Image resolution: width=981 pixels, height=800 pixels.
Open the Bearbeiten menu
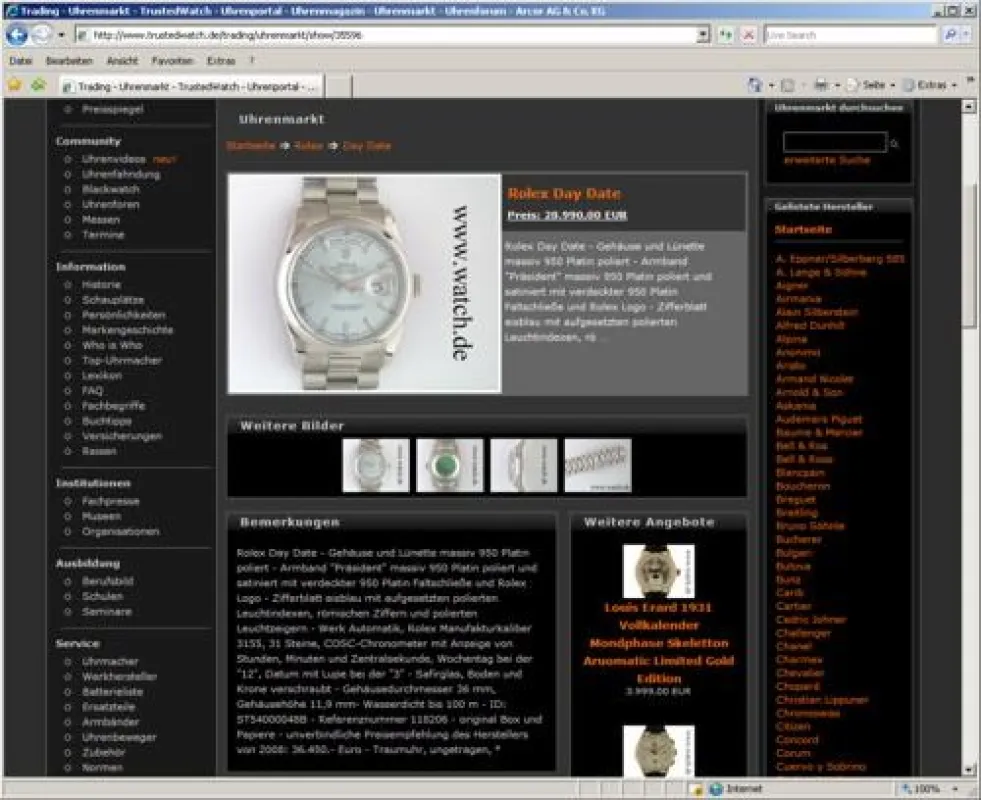pos(69,61)
